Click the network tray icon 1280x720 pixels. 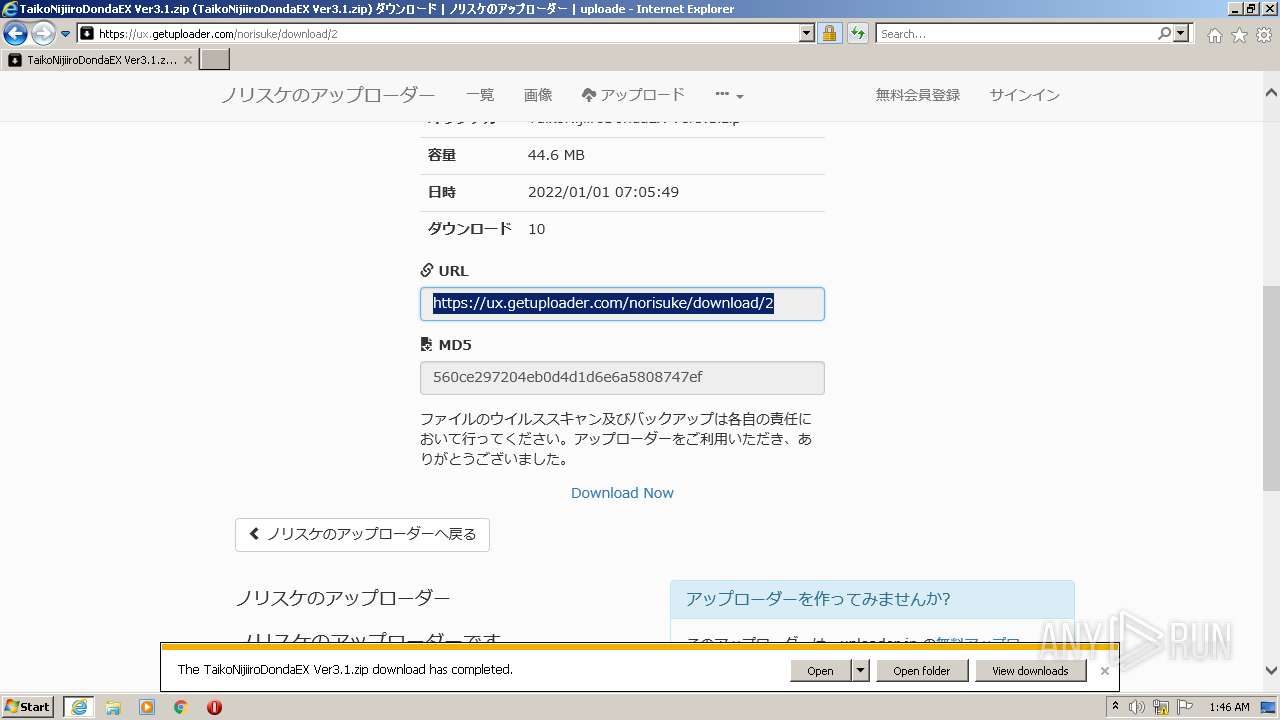[x=1160, y=707]
